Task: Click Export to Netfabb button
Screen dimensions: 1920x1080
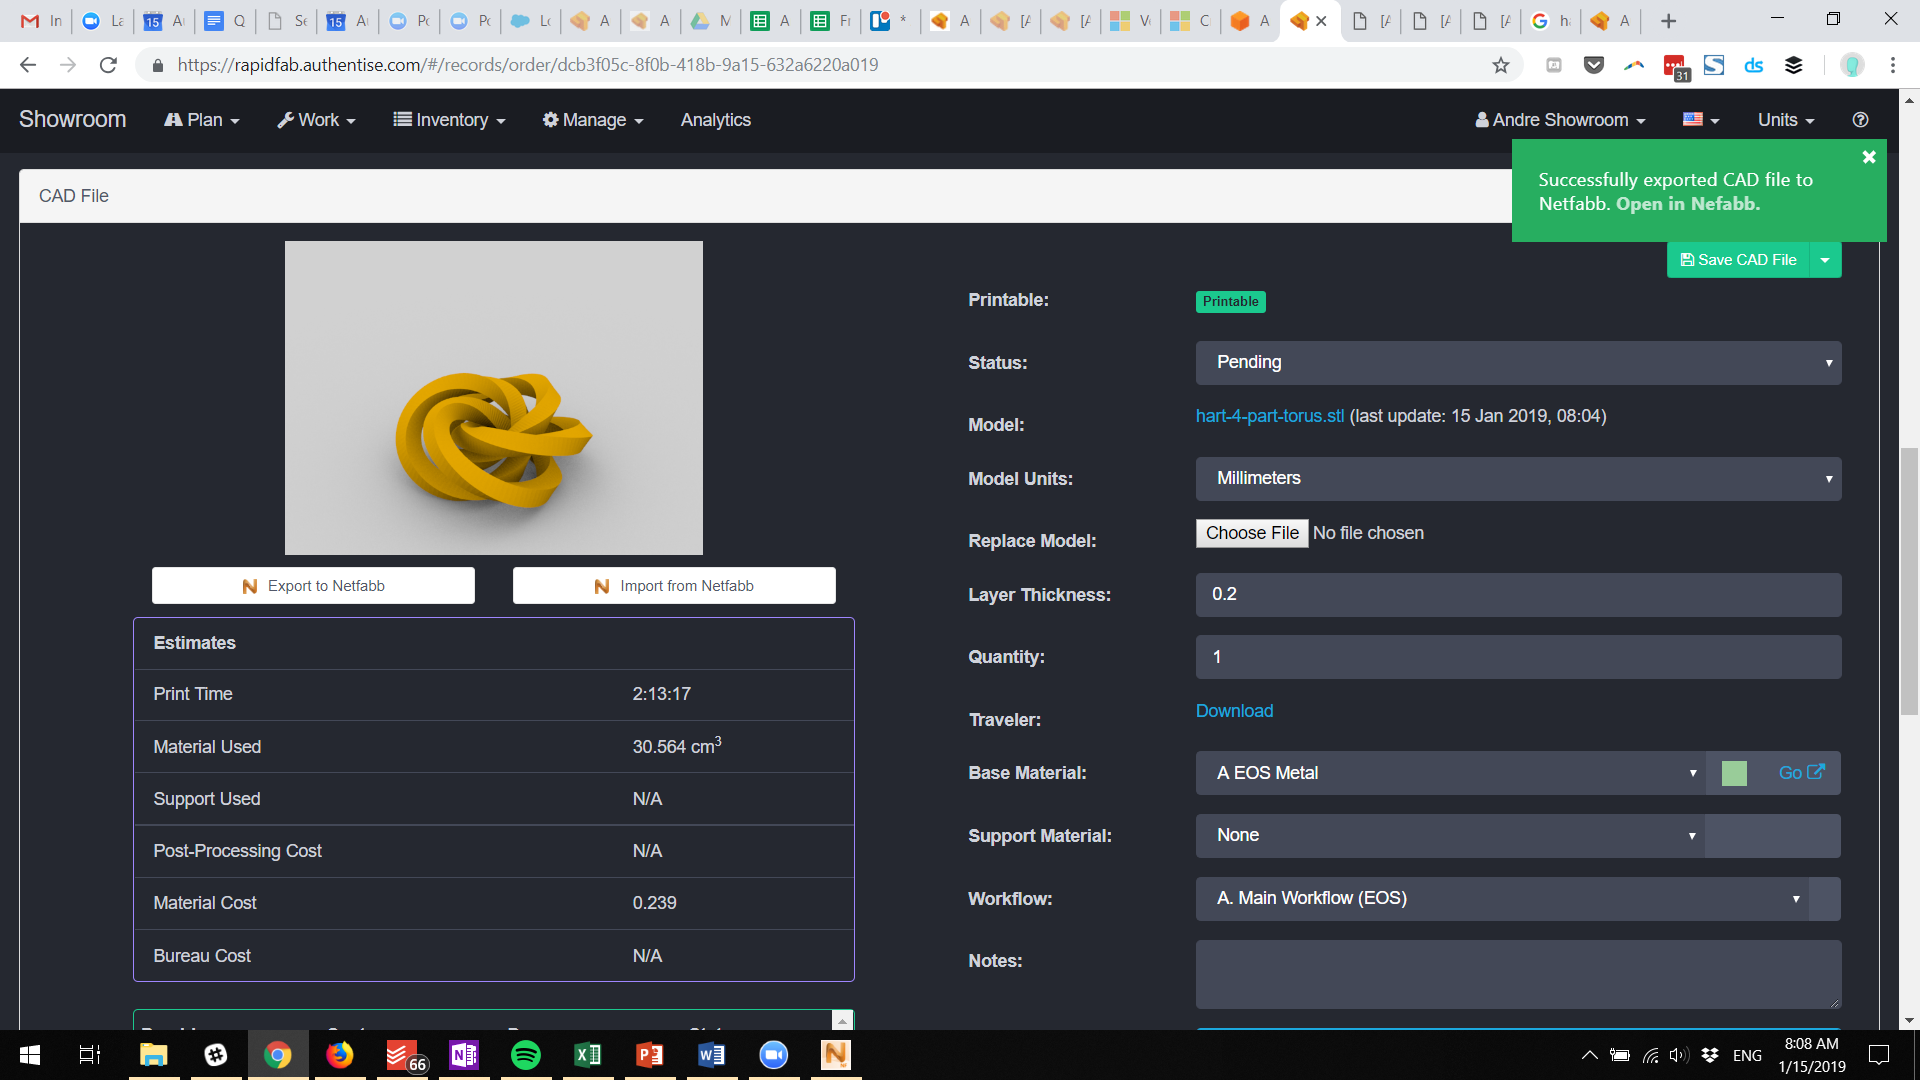Action: tap(313, 586)
